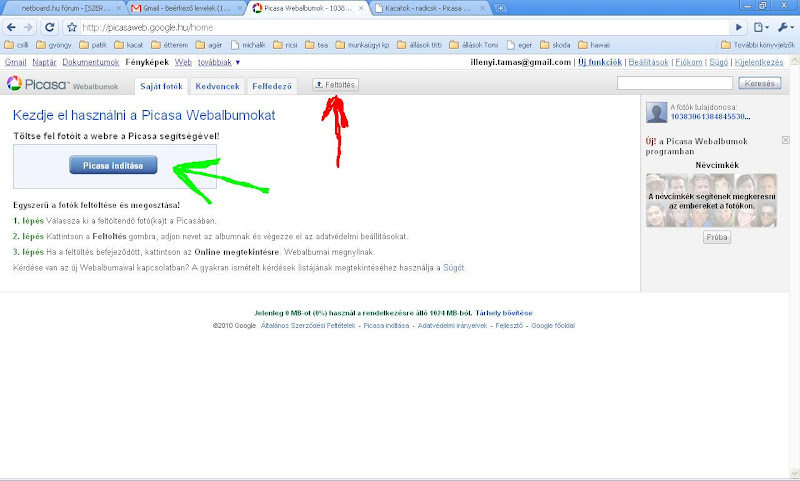800x481 pixels.
Task: Select the Saját fotók tab
Action: [x=161, y=86]
